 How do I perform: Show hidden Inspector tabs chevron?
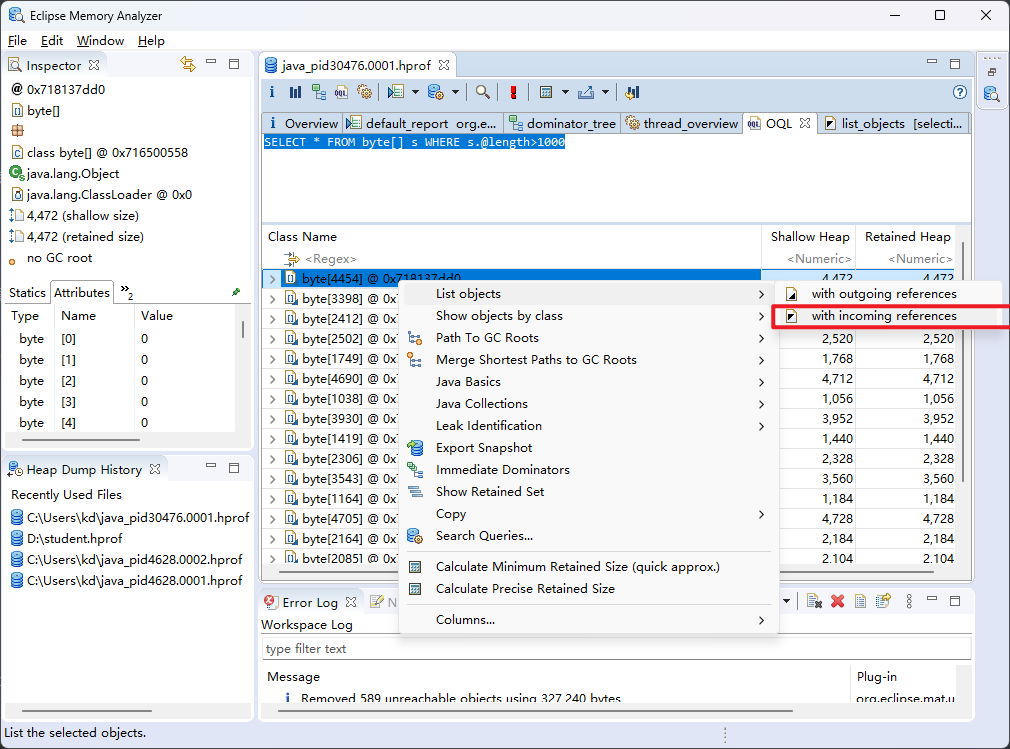[127, 292]
